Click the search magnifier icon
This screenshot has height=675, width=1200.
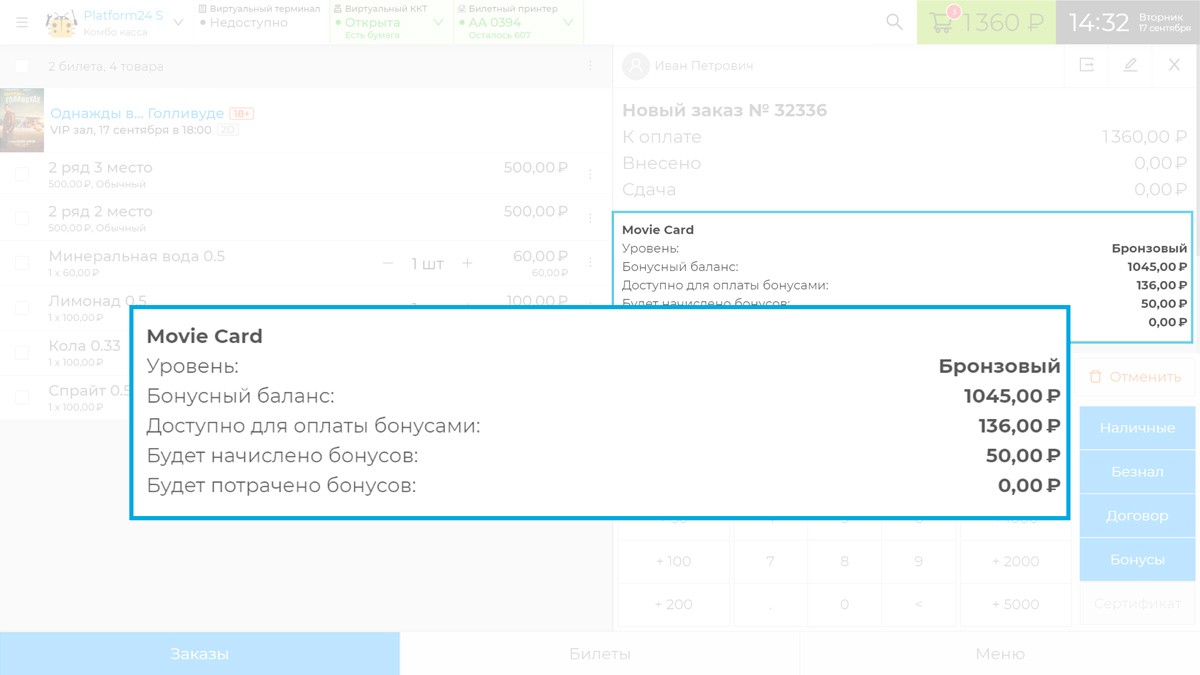[895, 22]
